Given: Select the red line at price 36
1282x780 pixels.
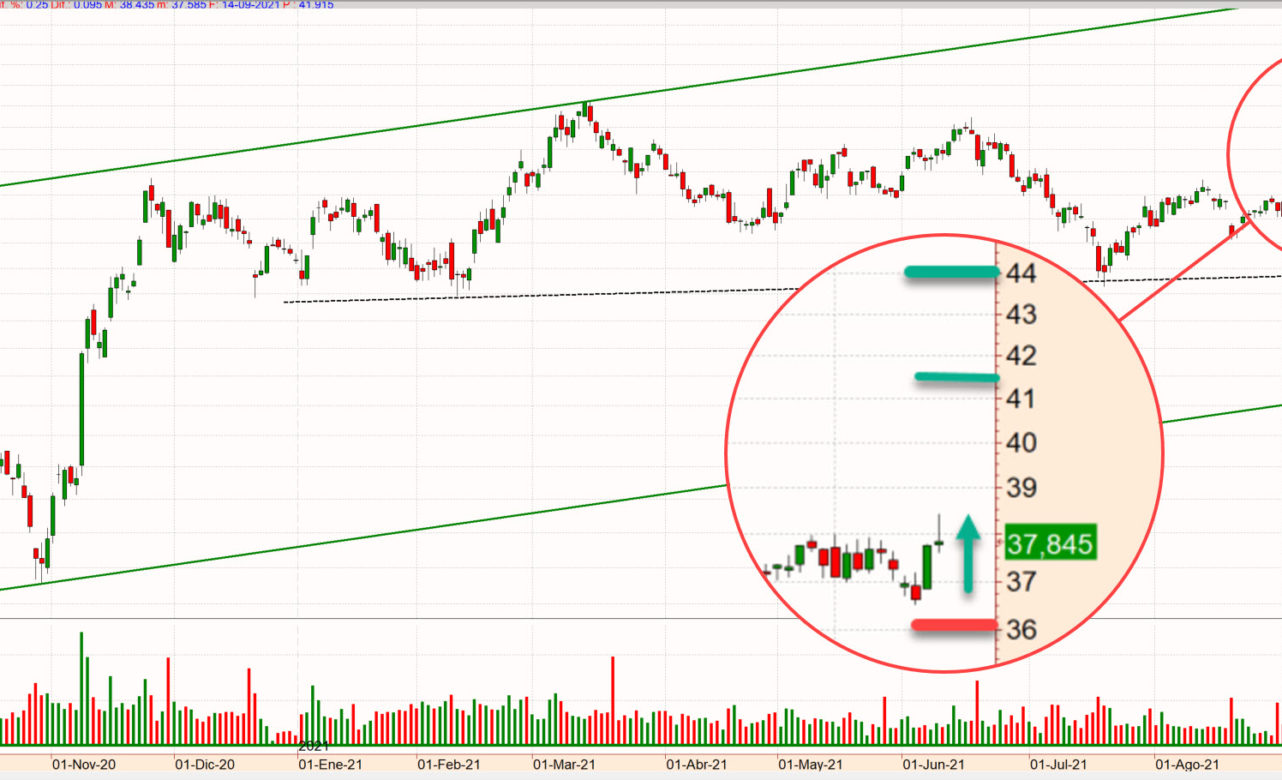Looking at the screenshot, I should 954,626.
